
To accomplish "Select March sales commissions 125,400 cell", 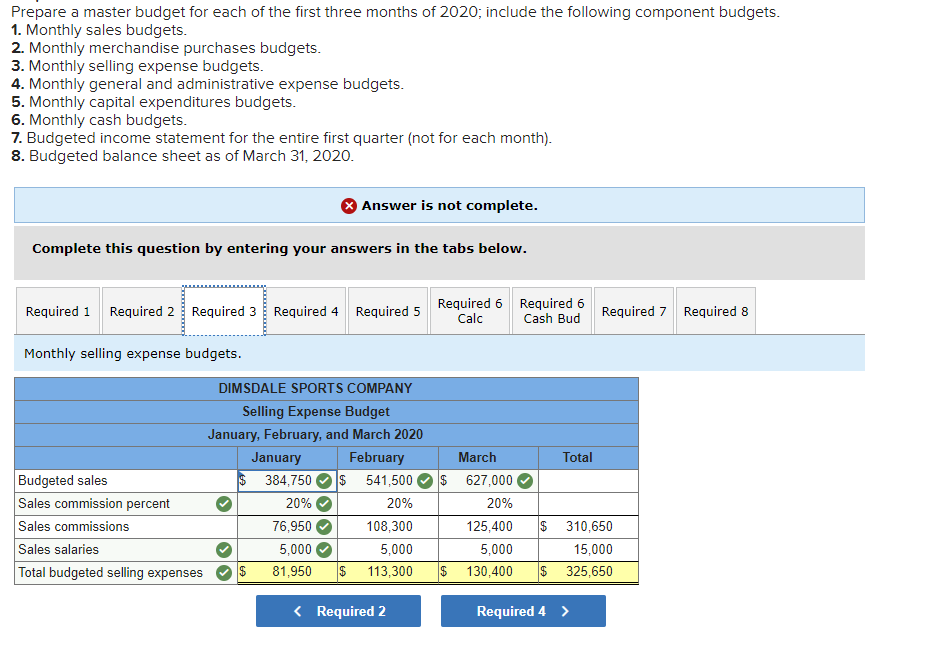I will point(488,526).
